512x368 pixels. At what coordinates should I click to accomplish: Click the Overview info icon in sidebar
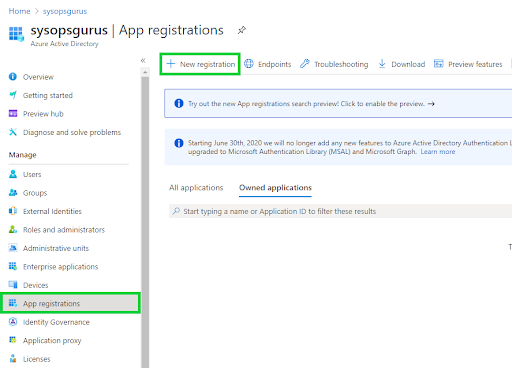click(x=13, y=77)
